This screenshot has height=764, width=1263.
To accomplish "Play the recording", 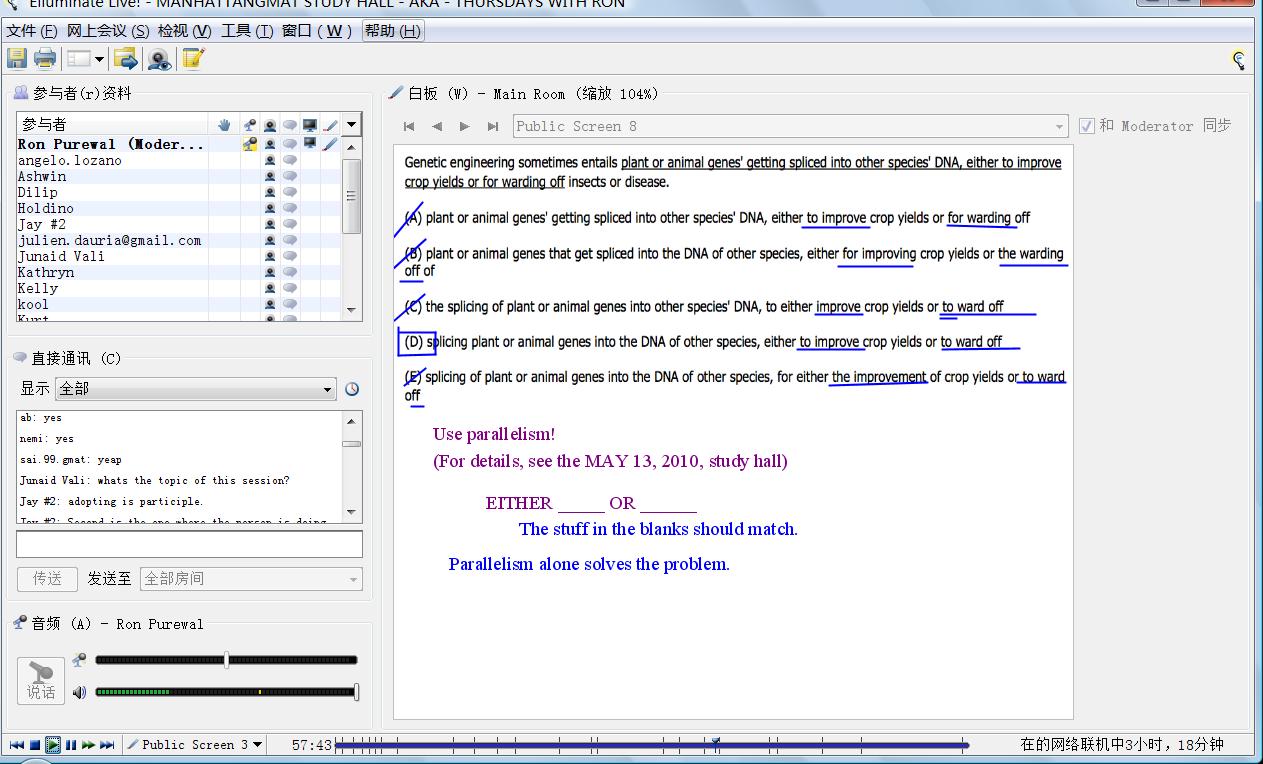I will [x=53, y=745].
